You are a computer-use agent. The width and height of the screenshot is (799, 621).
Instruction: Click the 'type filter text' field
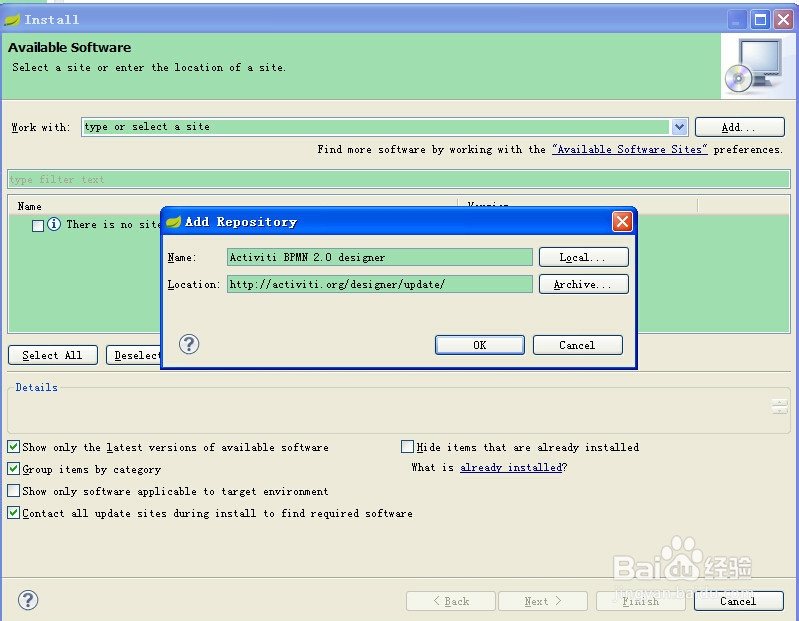click(x=399, y=179)
